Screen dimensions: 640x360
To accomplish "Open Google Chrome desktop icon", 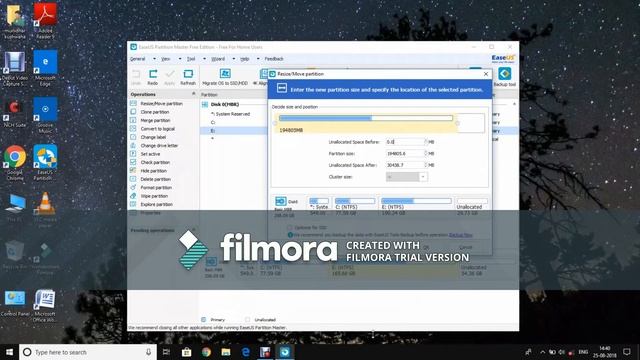I will coord(15,163).
